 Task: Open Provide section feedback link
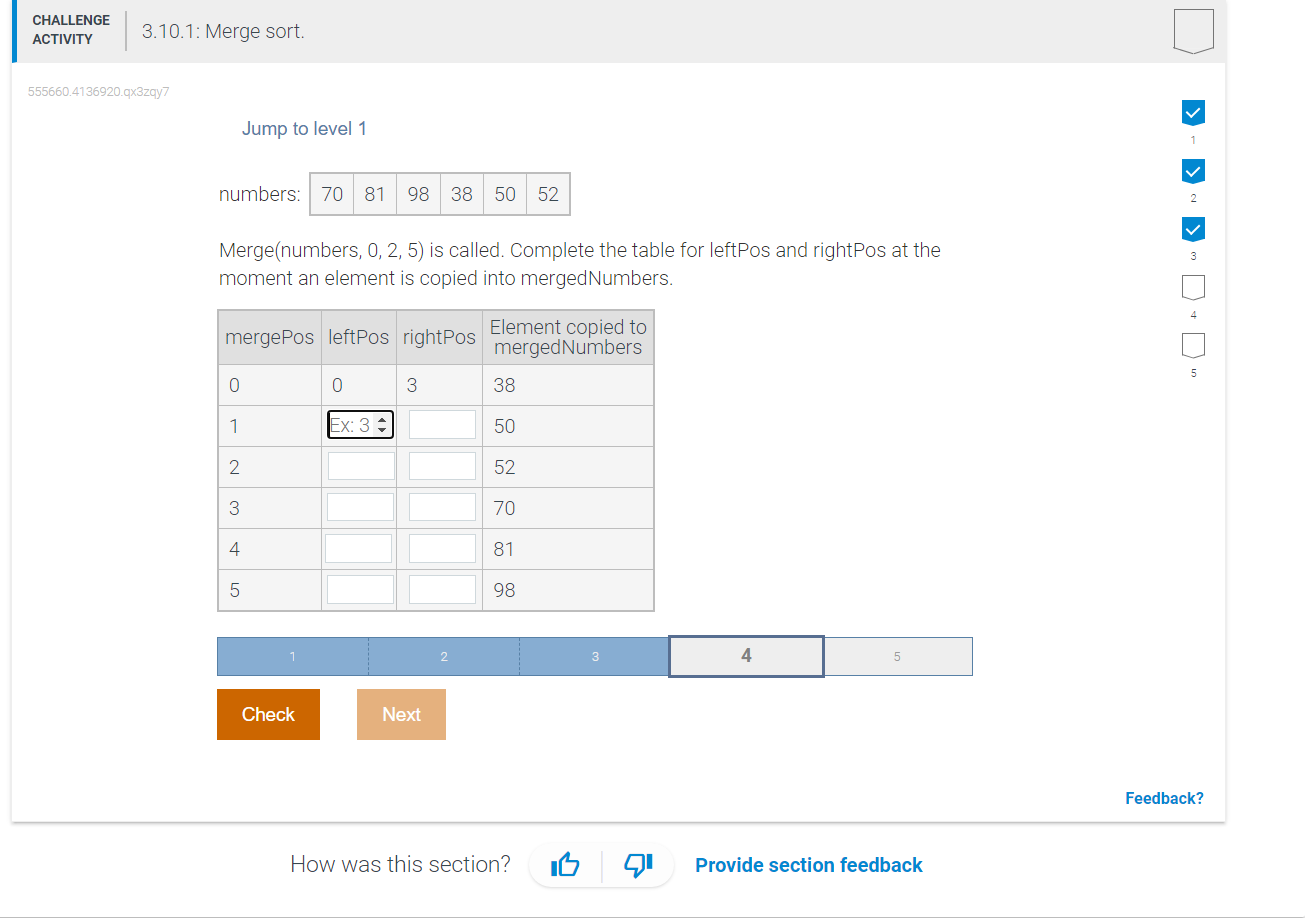[x=809, y=865]
